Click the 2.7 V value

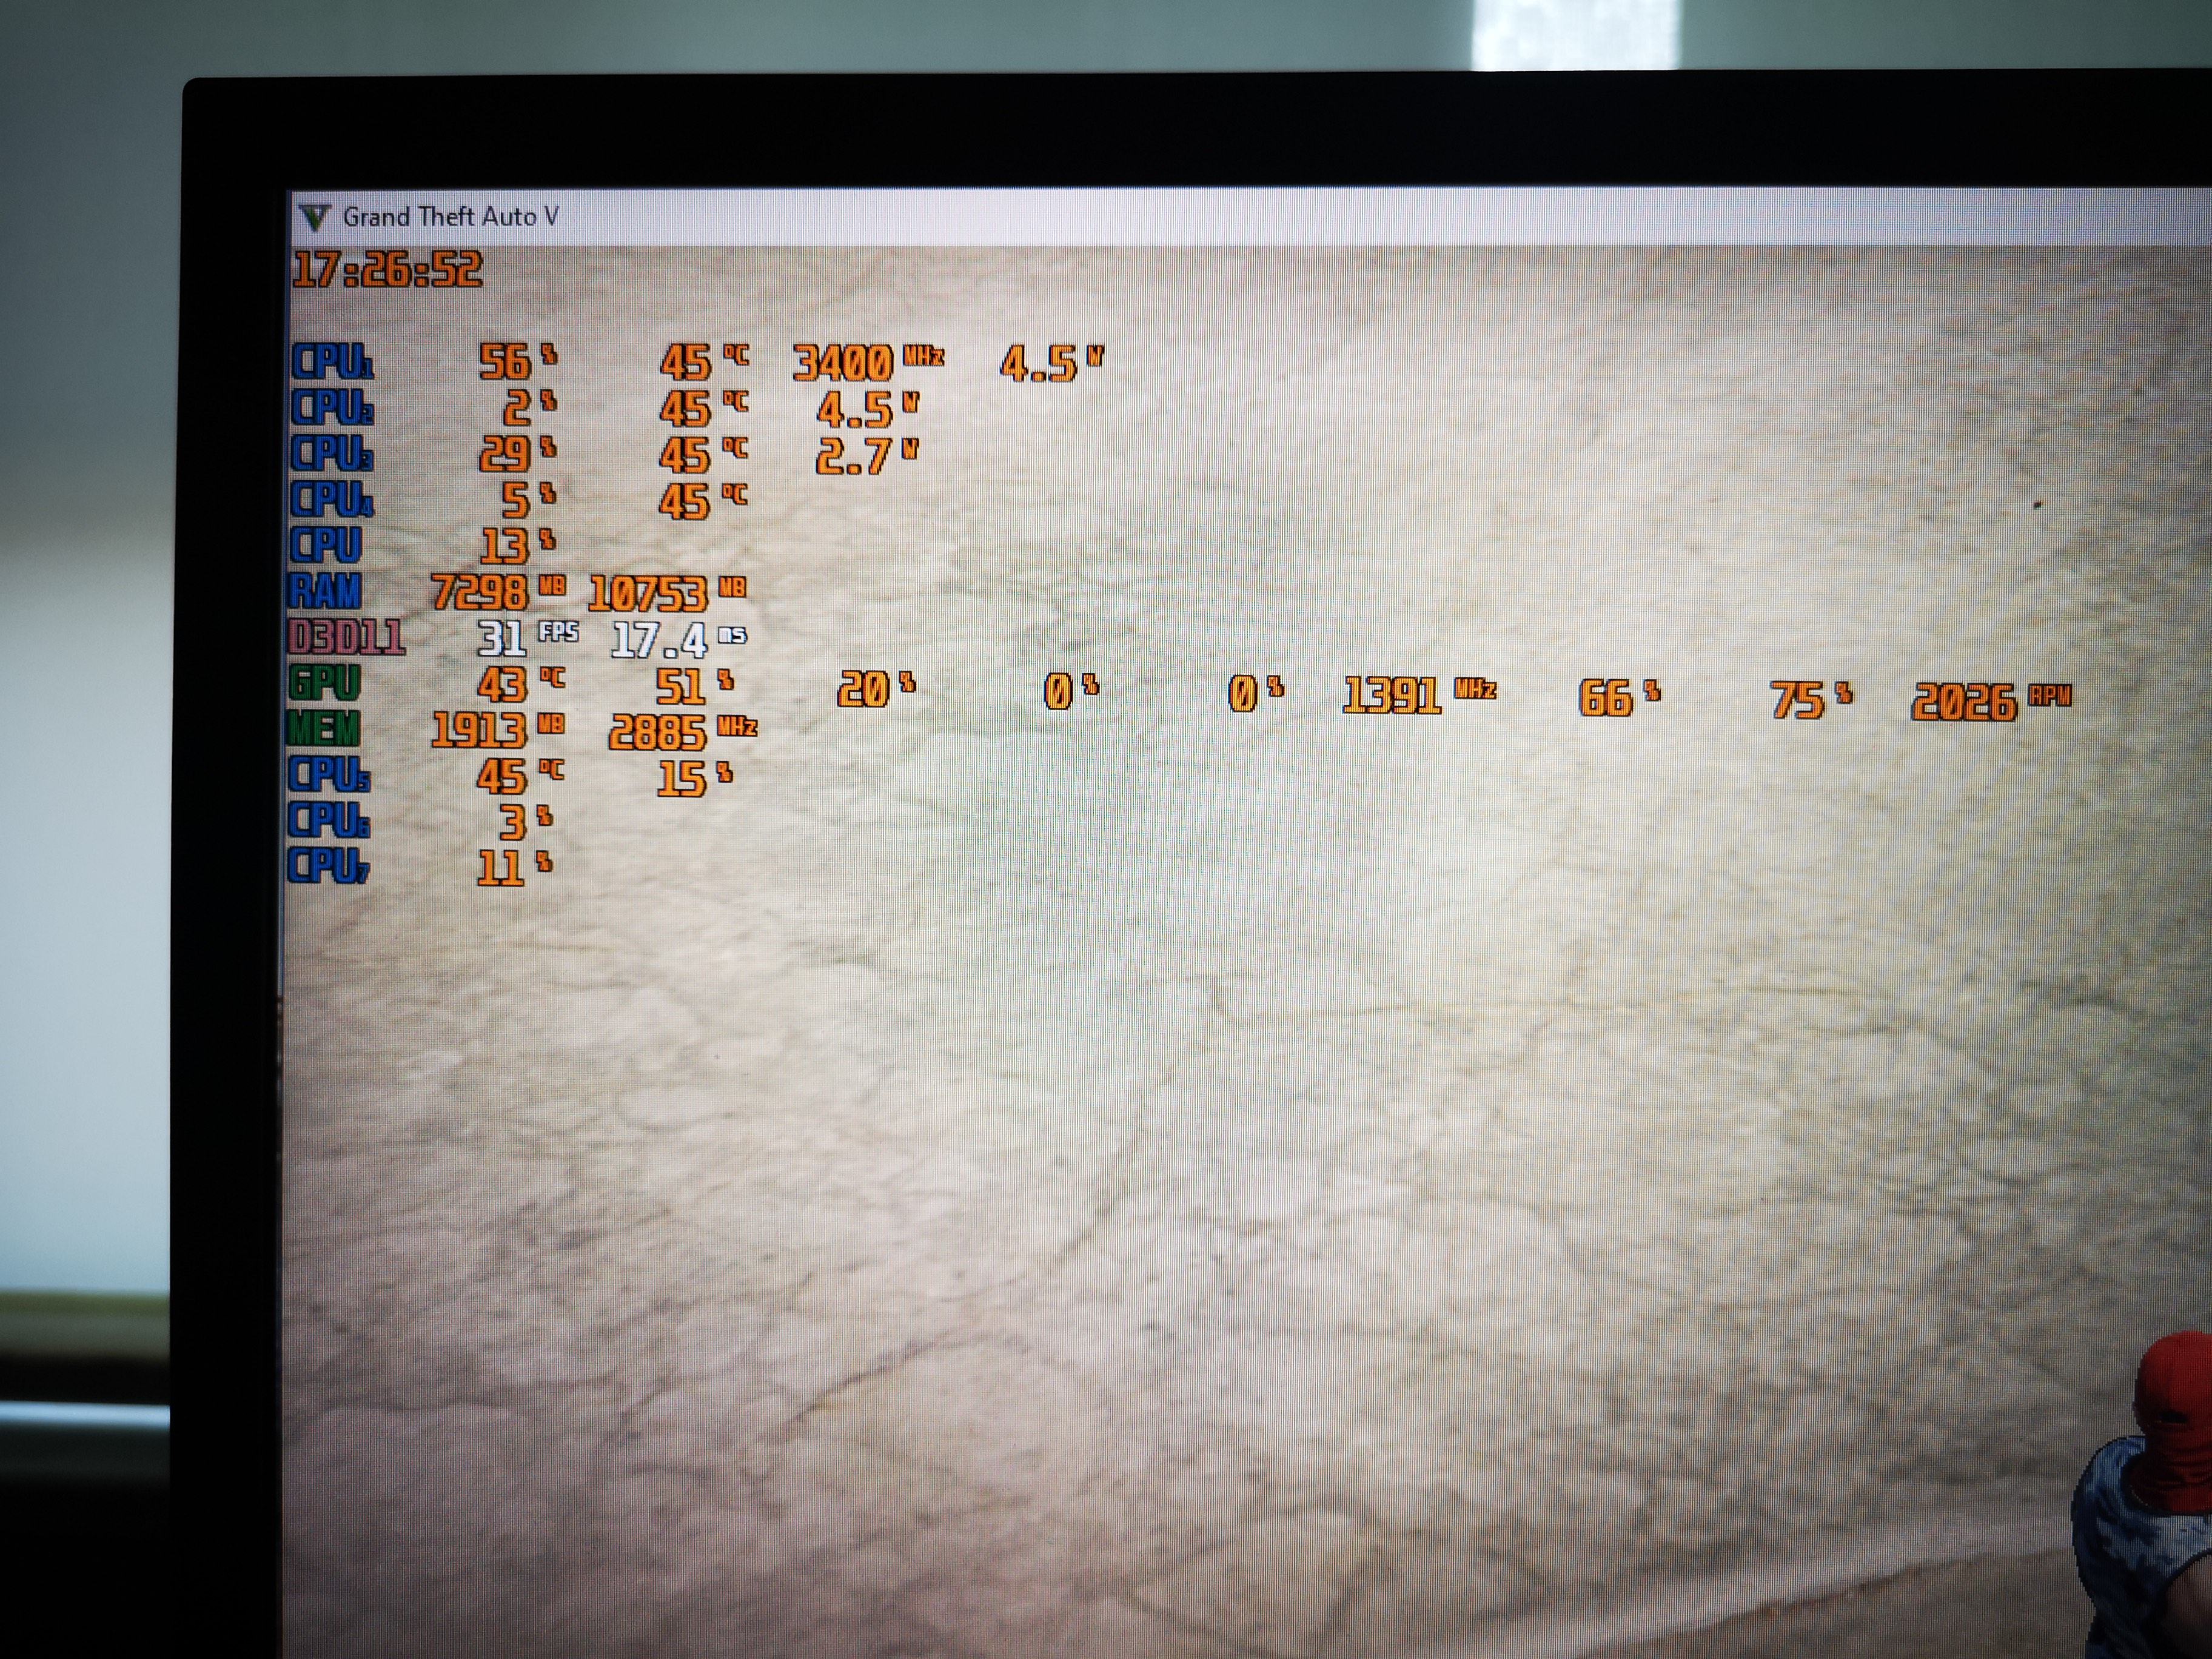coord(867,456)
